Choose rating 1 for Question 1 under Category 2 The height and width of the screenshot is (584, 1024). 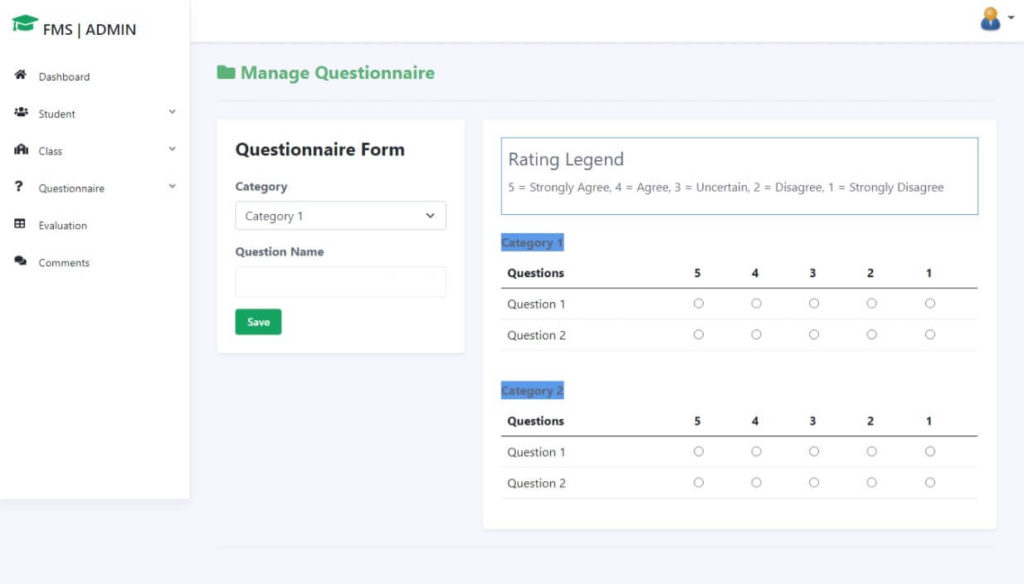pyautogui.click(x=930, y=452)
